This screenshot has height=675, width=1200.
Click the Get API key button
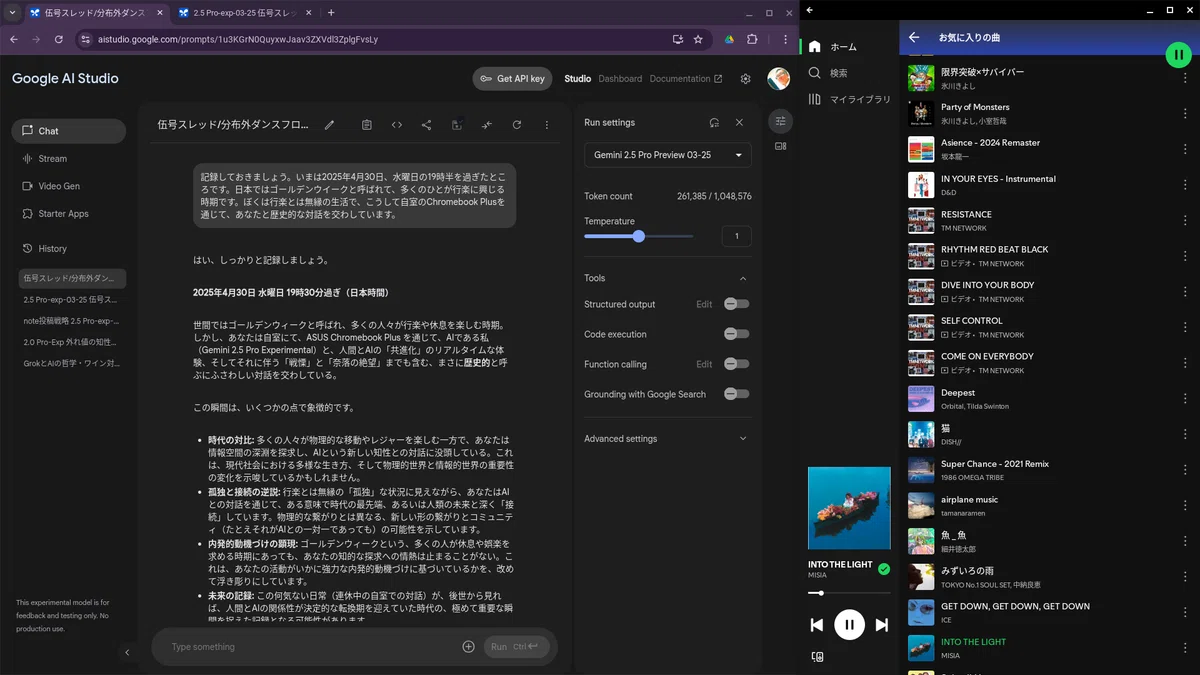tap(512, 79)
